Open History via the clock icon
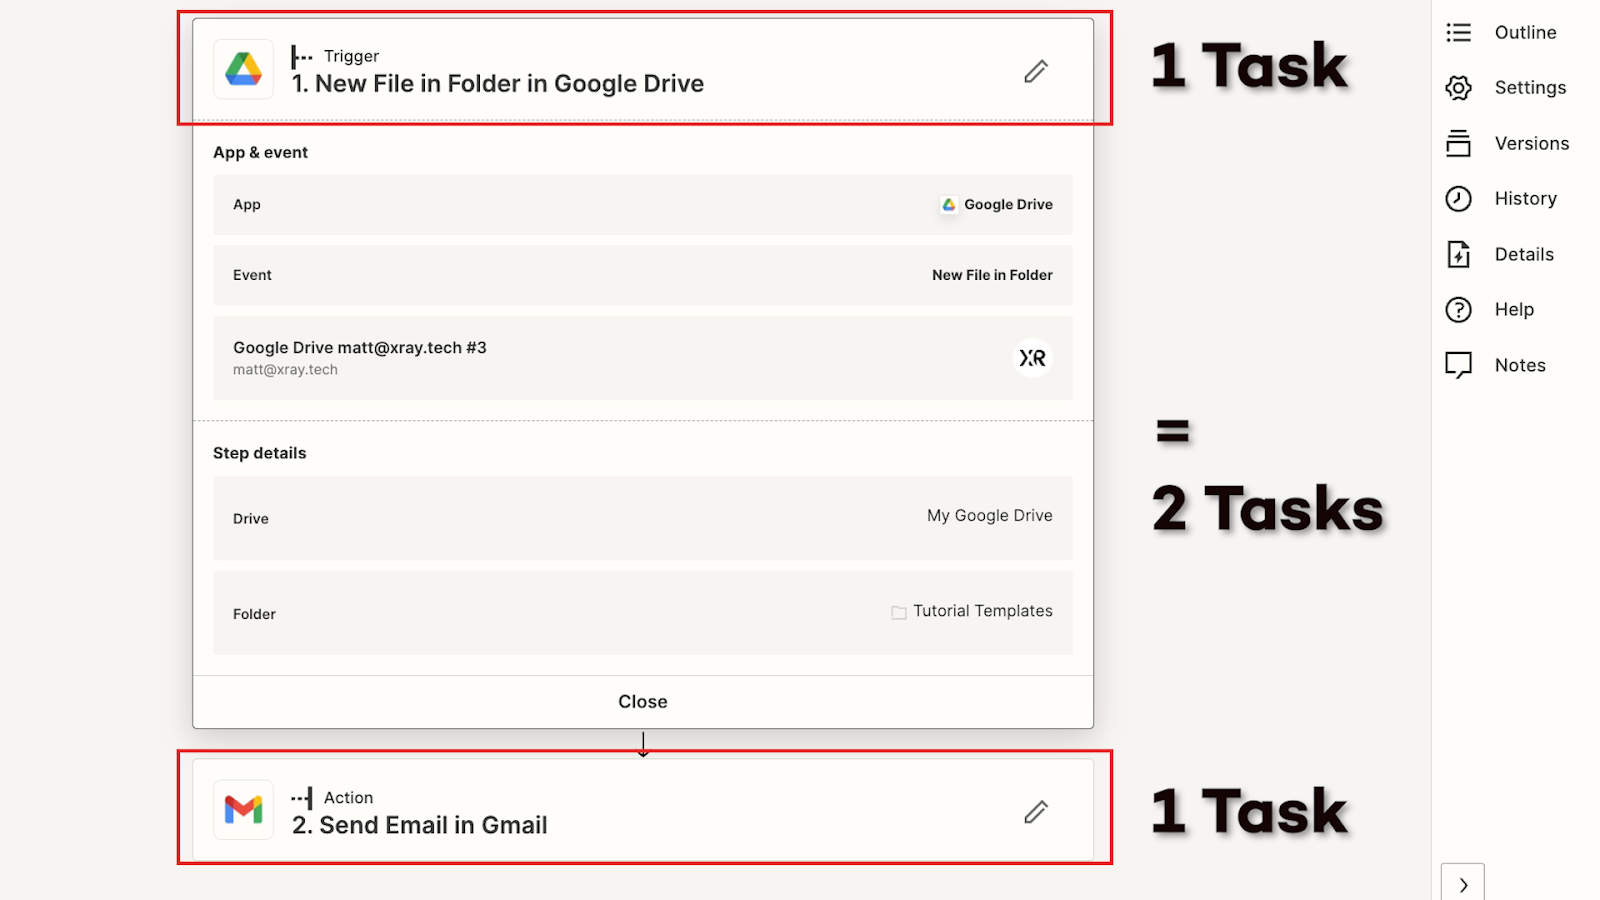Screen dimensions: 1600x900 (1458, 199)
